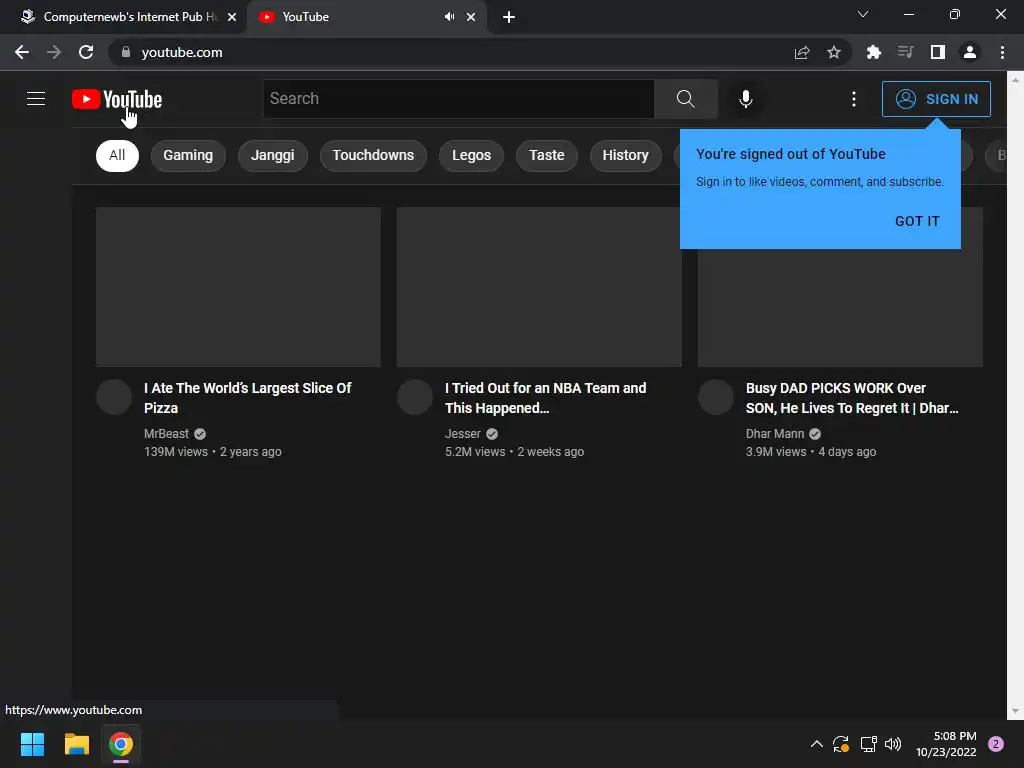Open the tab search chevron dropdown
Image resolution: width=1024 pixels, height=768 pixels.
[x=863, y=14]
